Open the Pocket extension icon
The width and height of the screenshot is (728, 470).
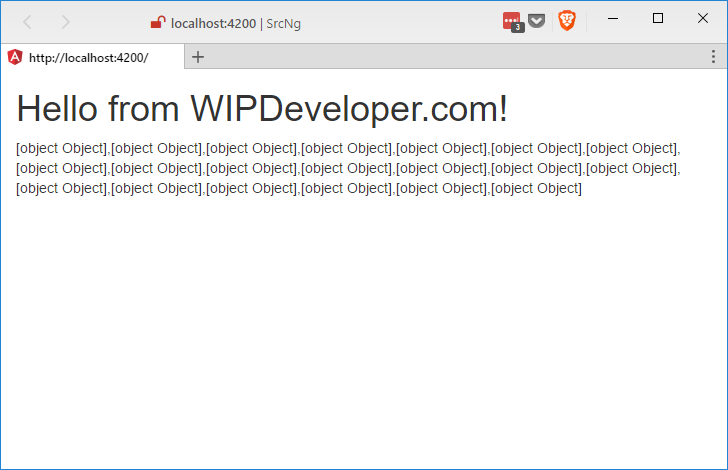coord(537,21)
